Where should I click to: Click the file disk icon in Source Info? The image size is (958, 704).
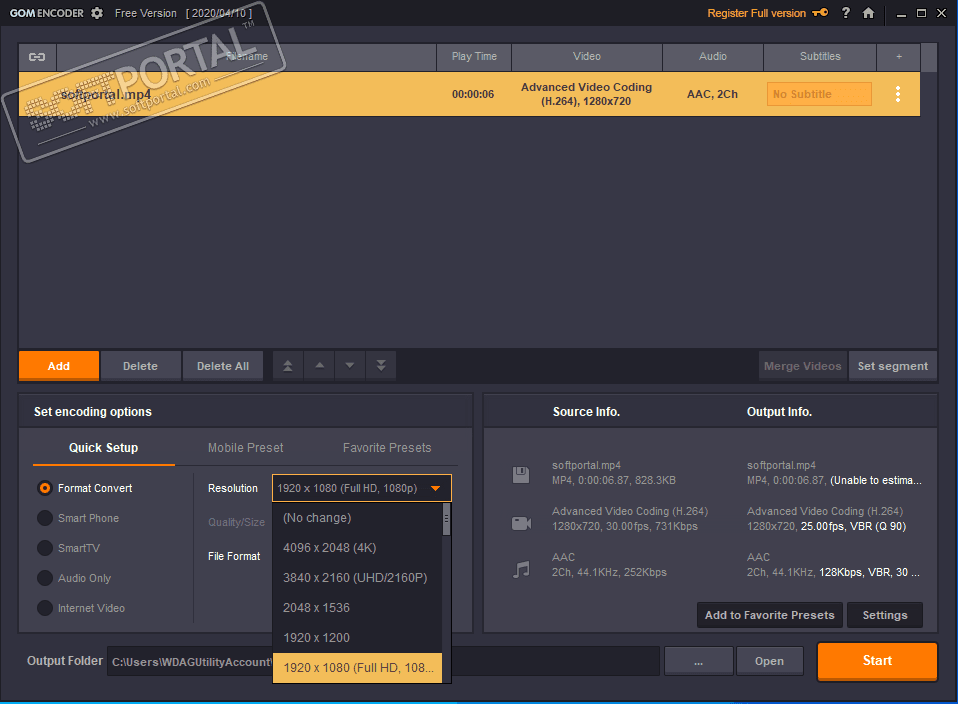(521, 475)
